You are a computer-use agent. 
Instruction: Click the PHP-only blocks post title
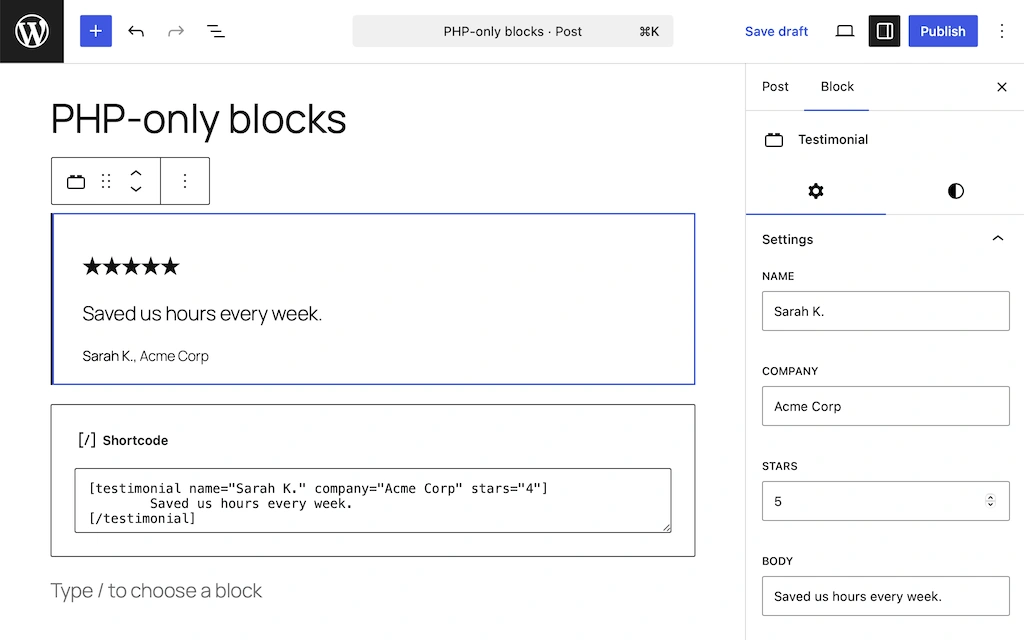(x=199, y=120)
